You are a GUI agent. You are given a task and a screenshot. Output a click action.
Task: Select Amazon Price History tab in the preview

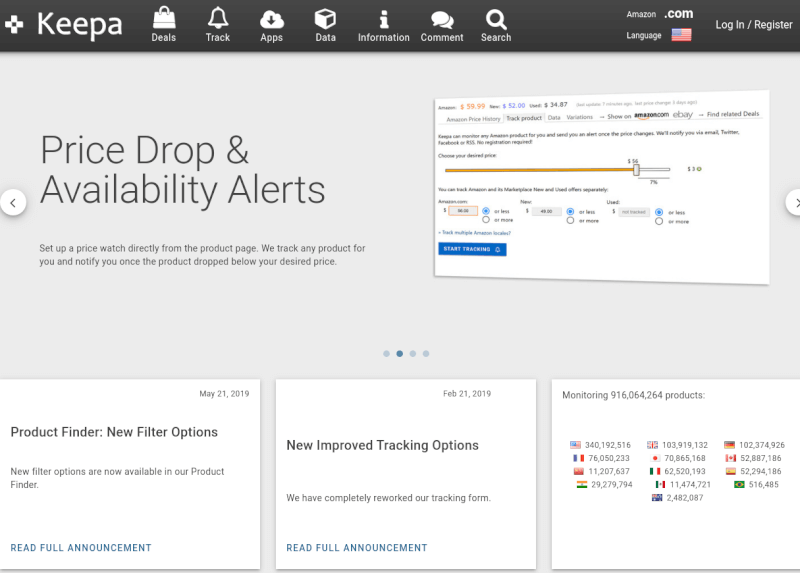coord(473,119)
